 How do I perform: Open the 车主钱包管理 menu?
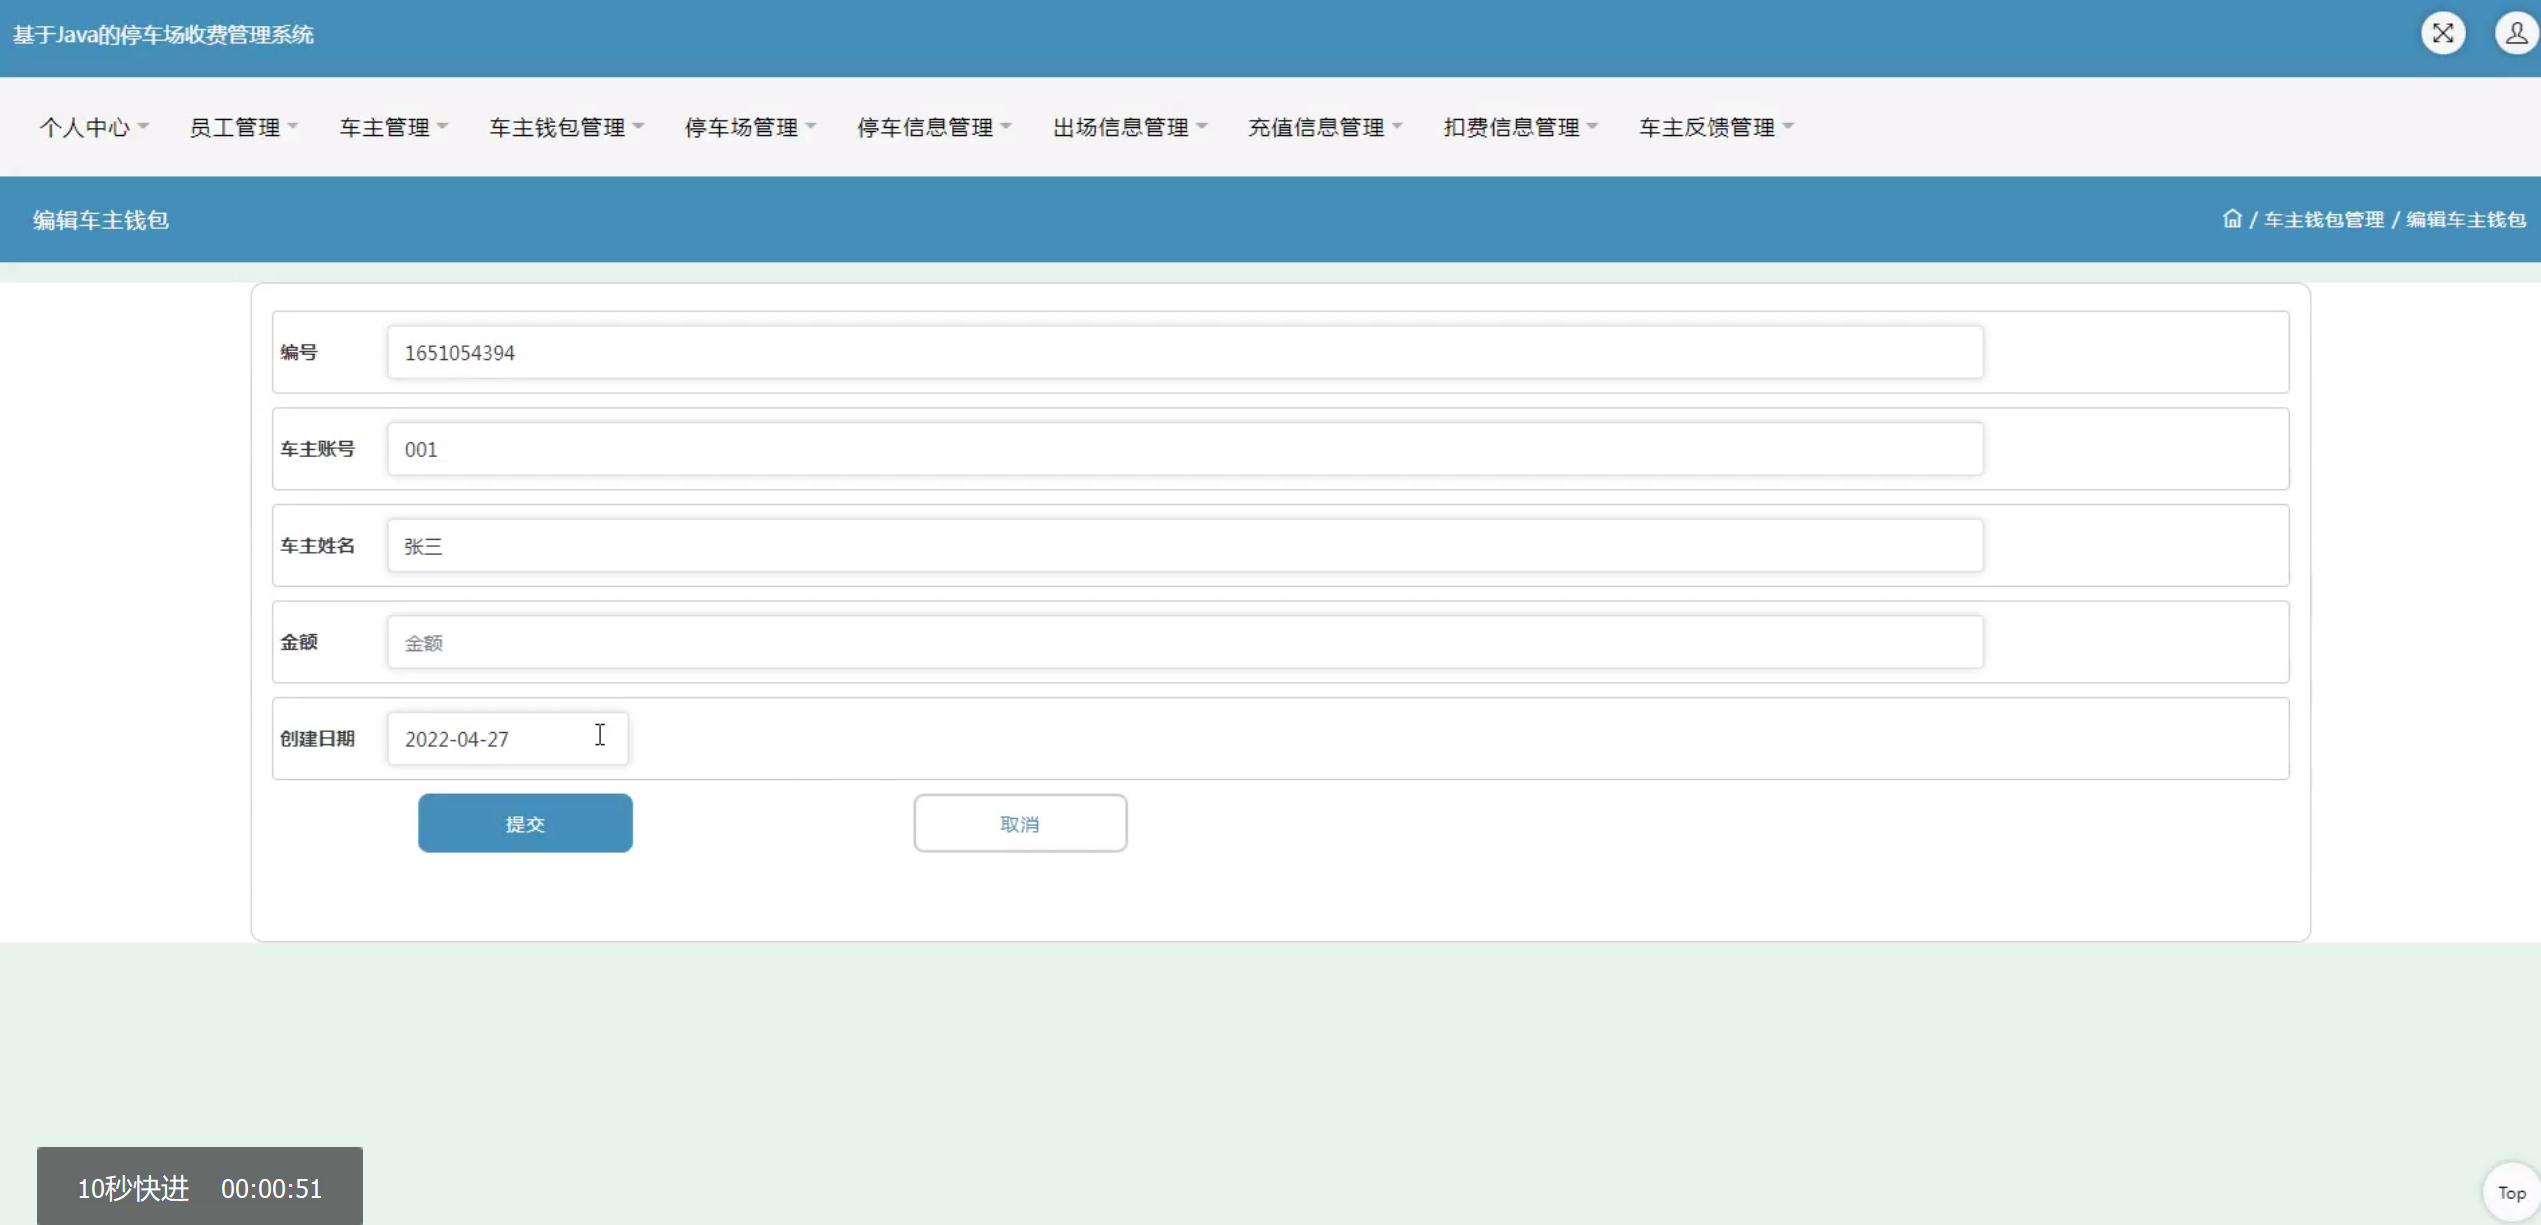pyautogui.click(x=567, y=127)
